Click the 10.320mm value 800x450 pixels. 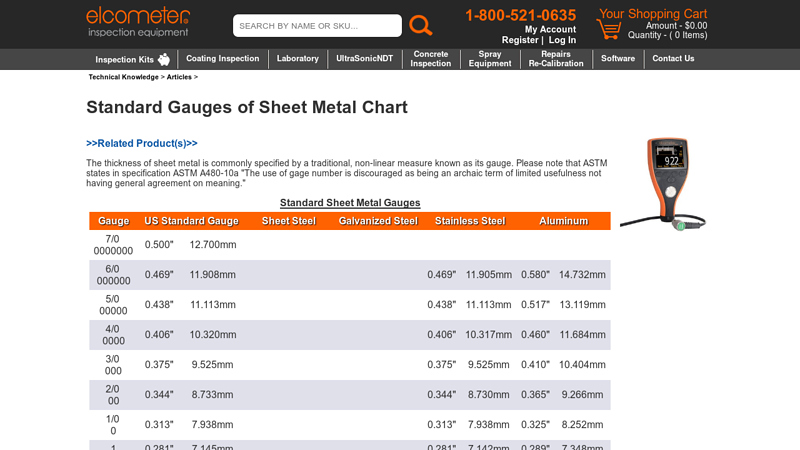coord(213,335)
